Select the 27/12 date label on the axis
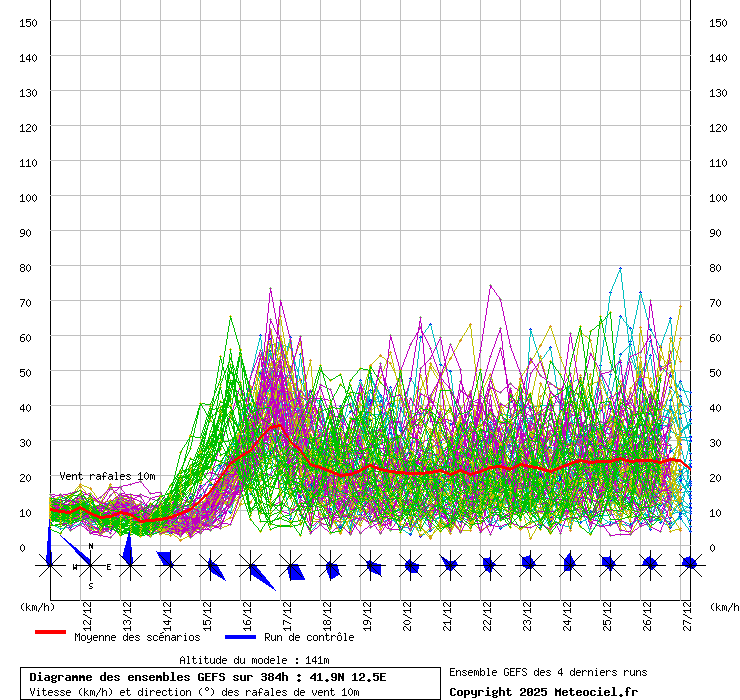The width and height of the screenshot is (740, 700). pos(686,611)
